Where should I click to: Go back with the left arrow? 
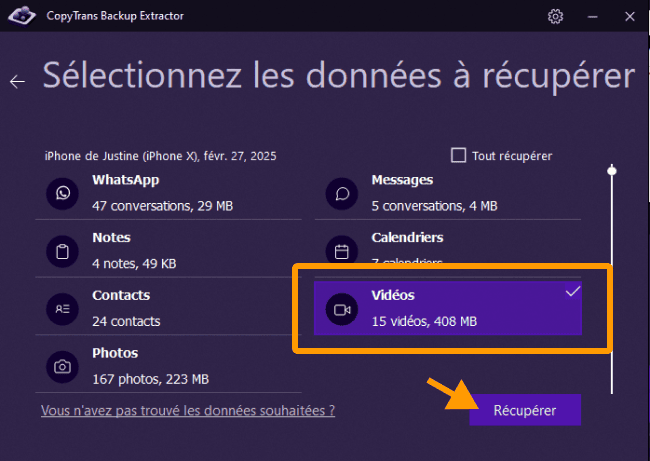coord(17,82)
